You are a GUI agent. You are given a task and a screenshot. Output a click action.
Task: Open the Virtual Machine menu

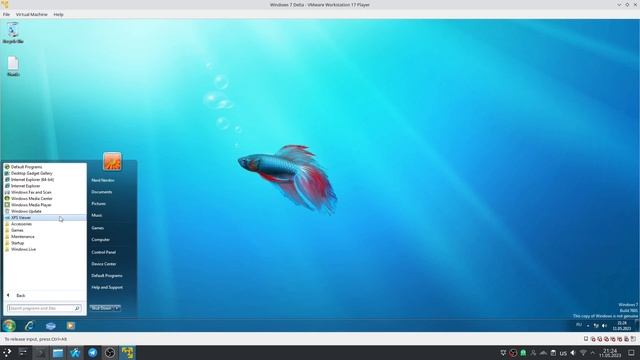tap(32, 14)
